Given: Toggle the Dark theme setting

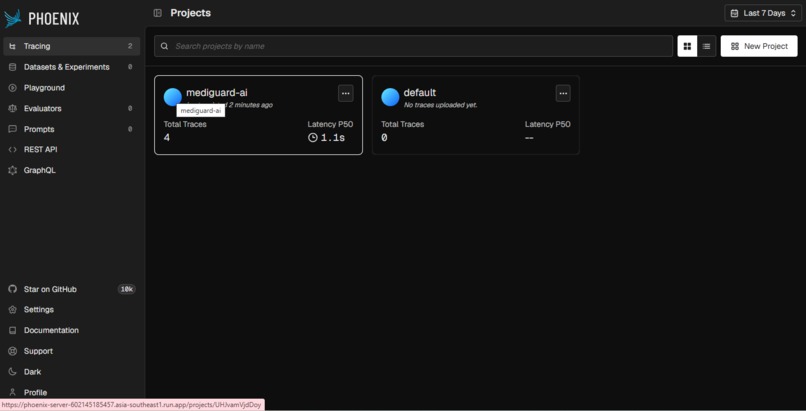Looking at the screenshot, I should (71, 371).
